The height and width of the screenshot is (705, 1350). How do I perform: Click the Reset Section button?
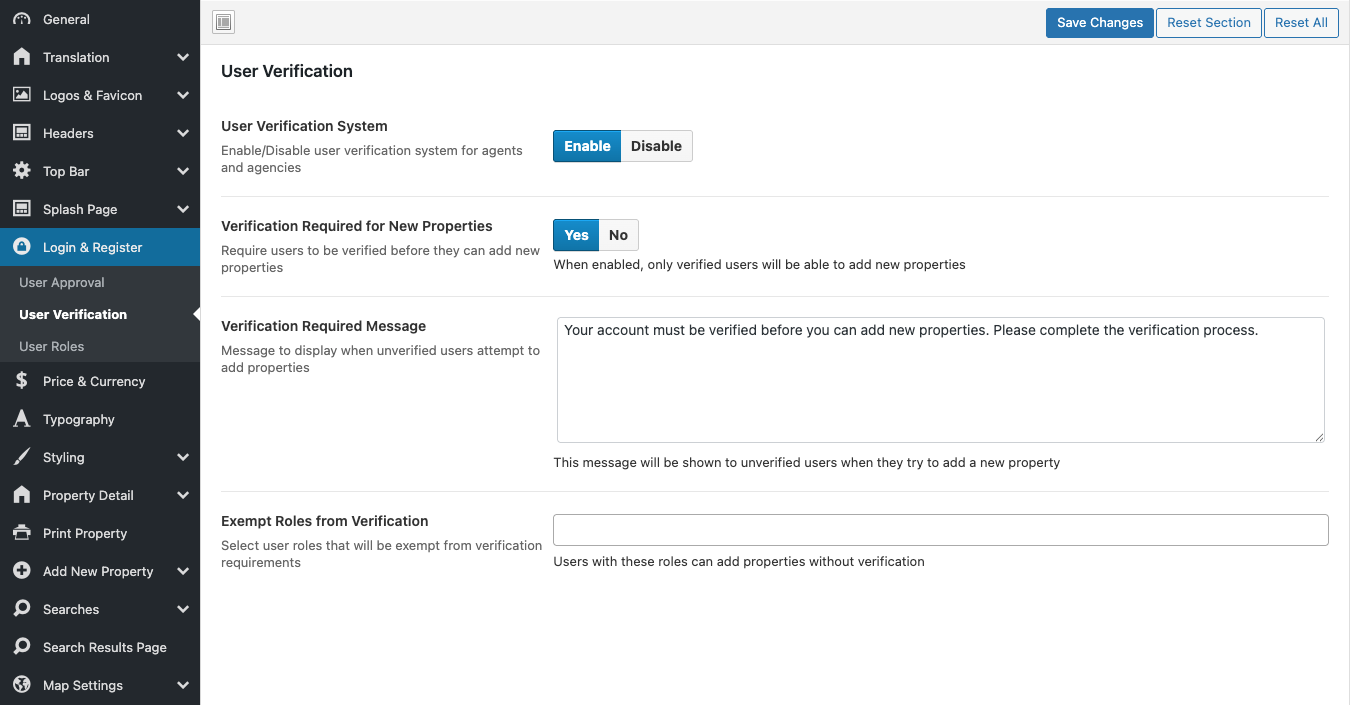coord(1208,23)
